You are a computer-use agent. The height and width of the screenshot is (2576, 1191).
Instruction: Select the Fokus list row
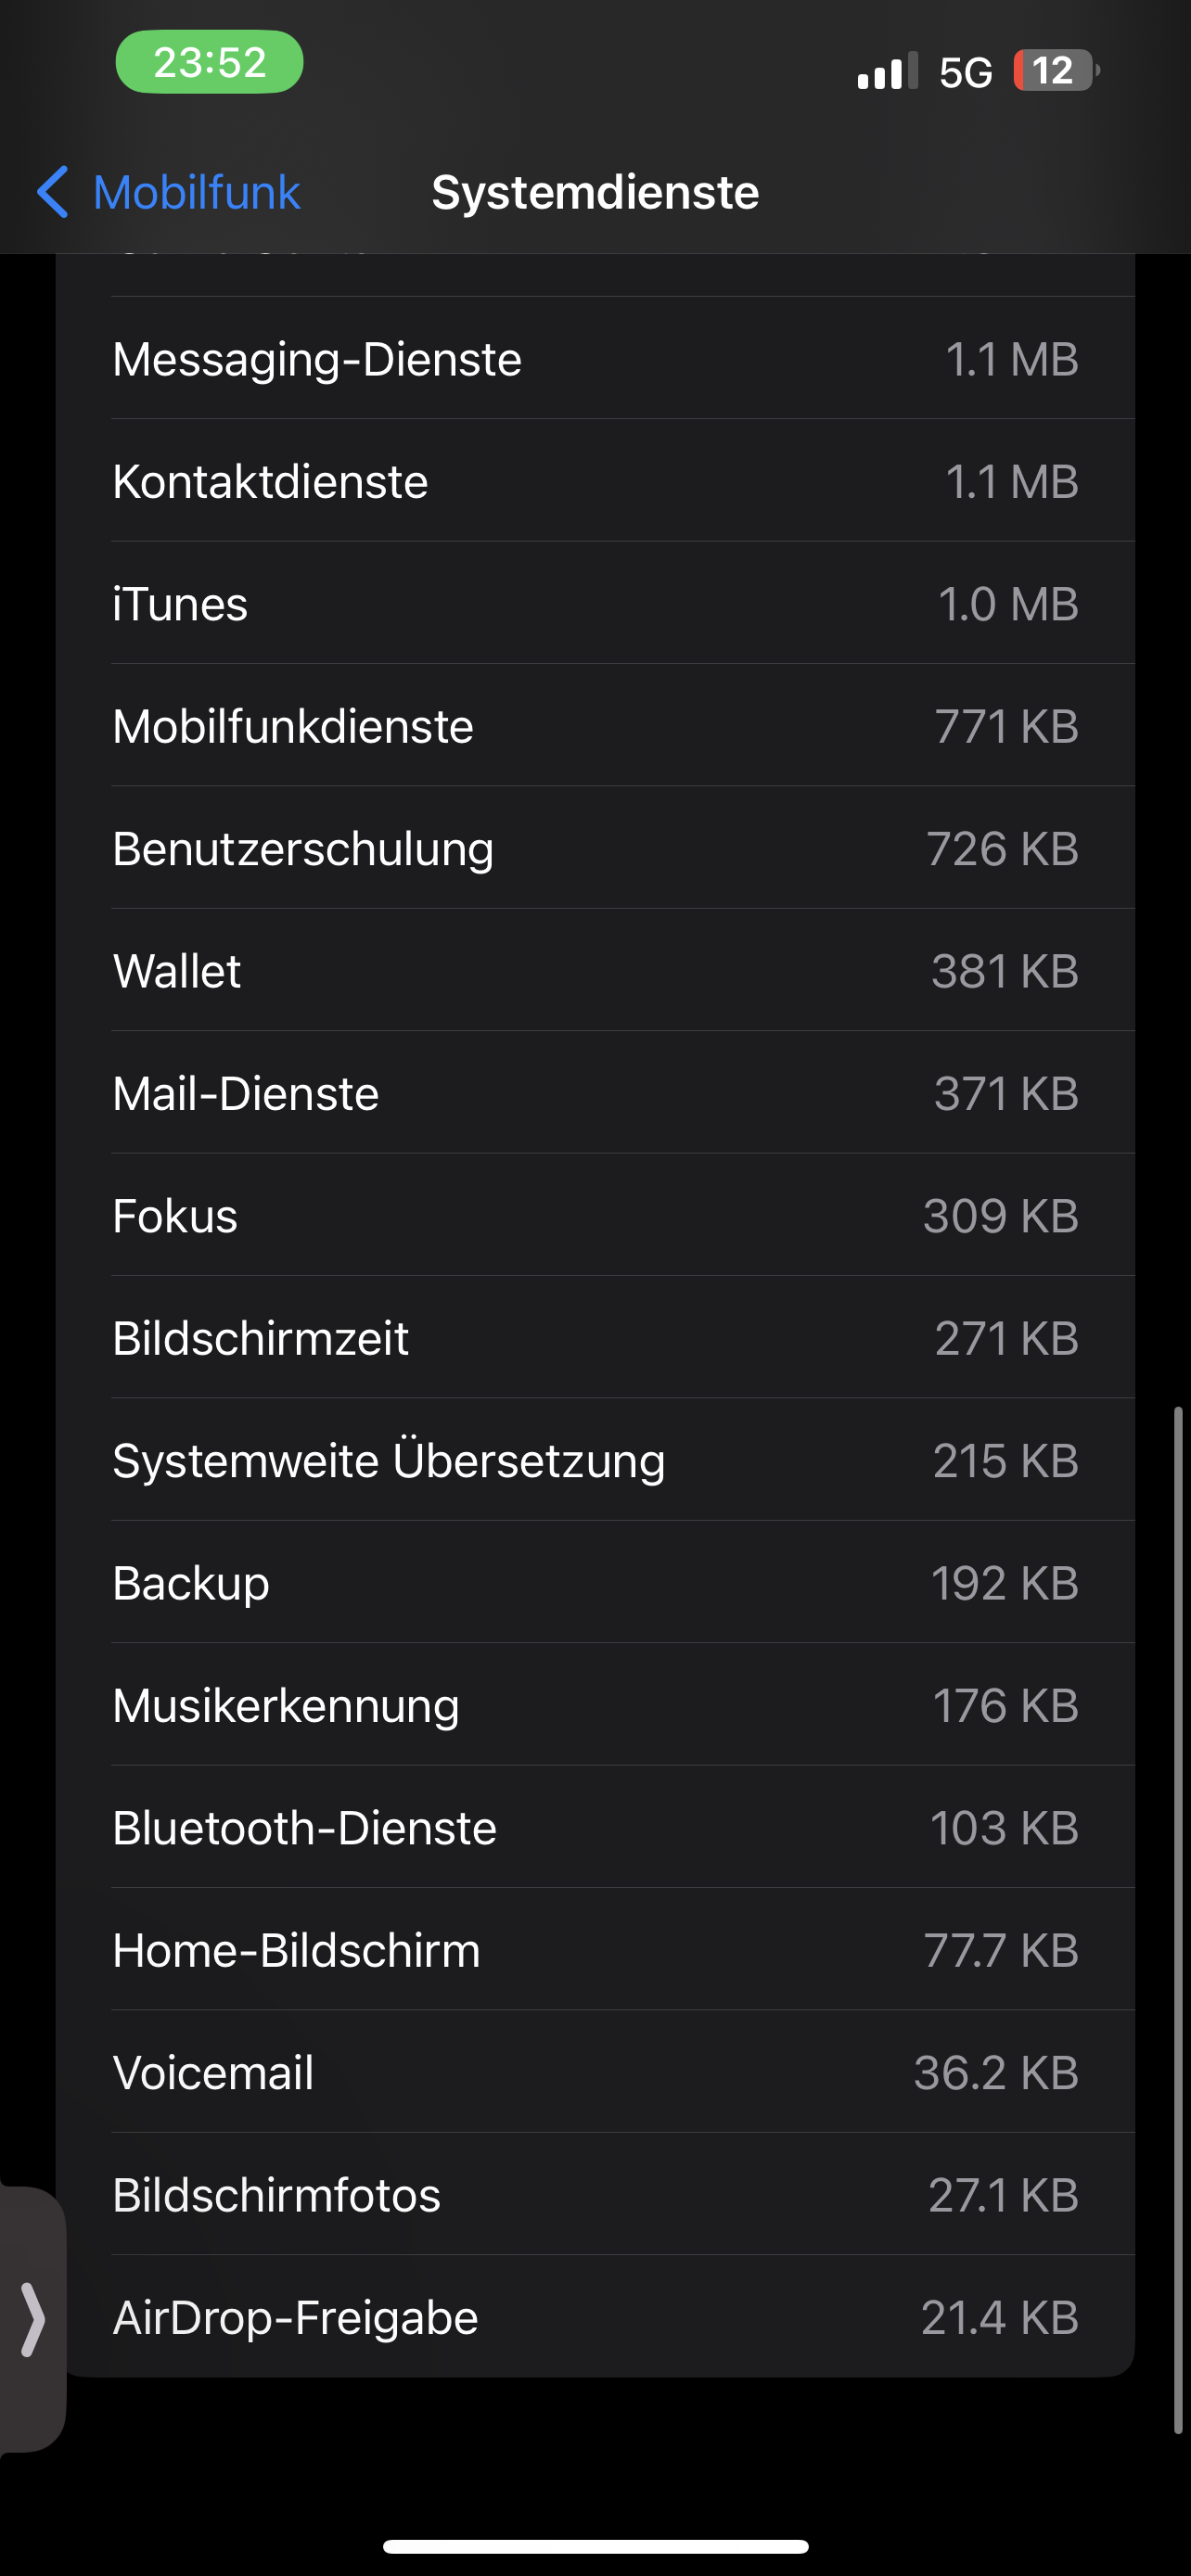(595, 1216)
